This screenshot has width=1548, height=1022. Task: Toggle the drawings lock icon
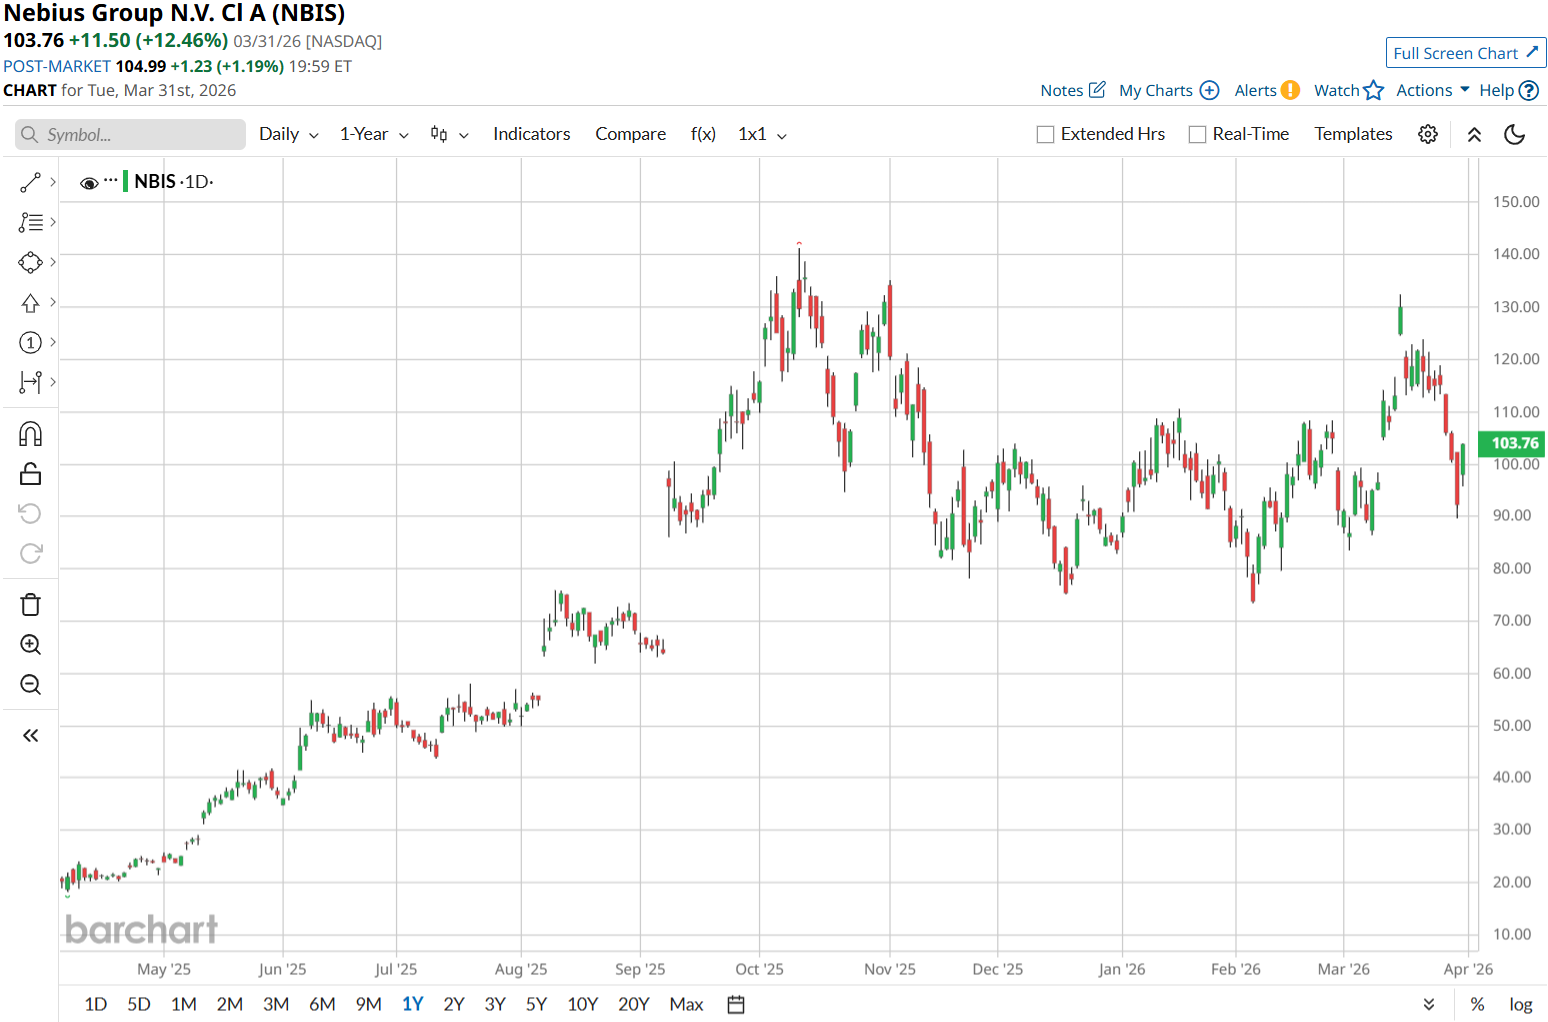pos(30,474)
